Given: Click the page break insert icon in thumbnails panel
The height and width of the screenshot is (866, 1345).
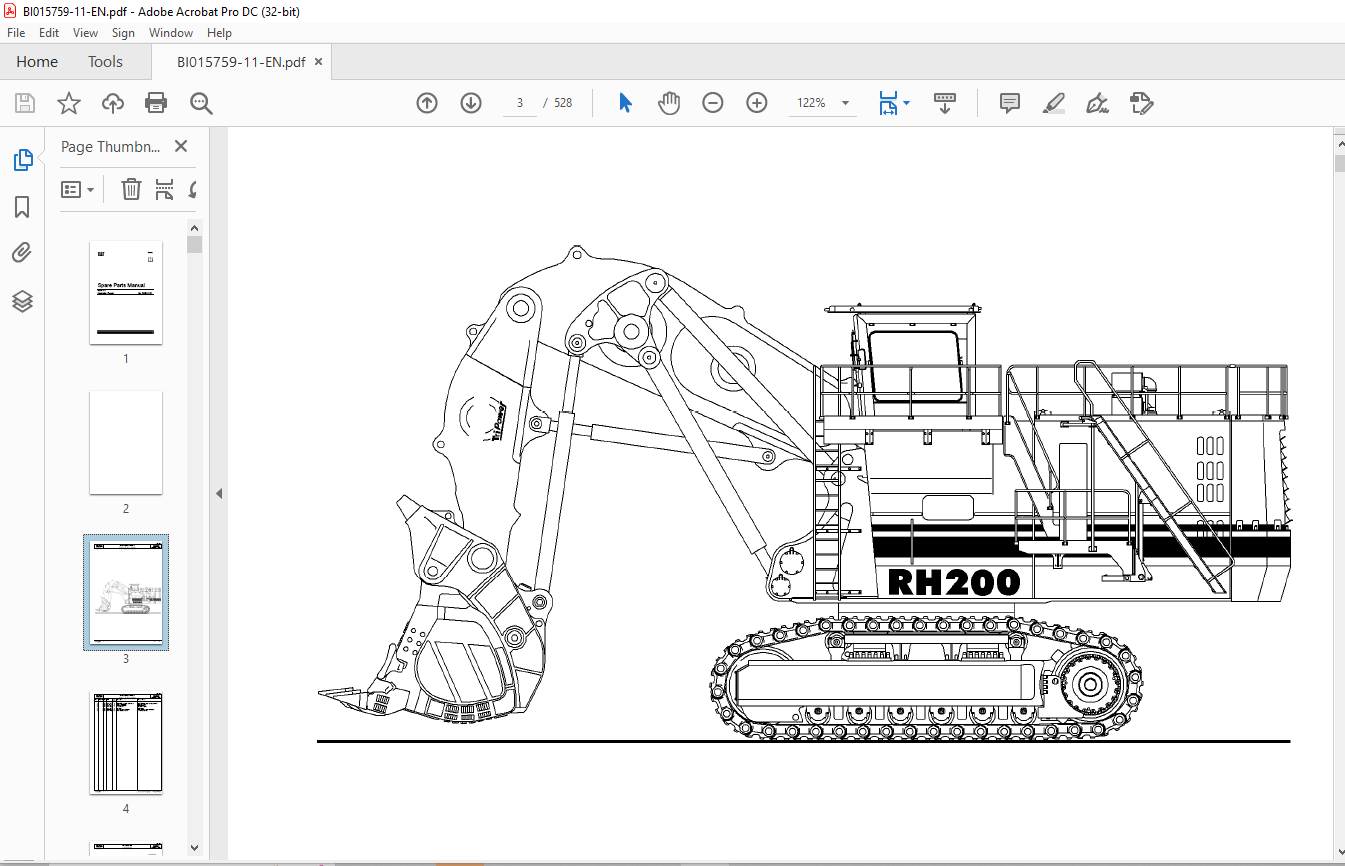Looking at the screenshot, I should pos(164,189).
